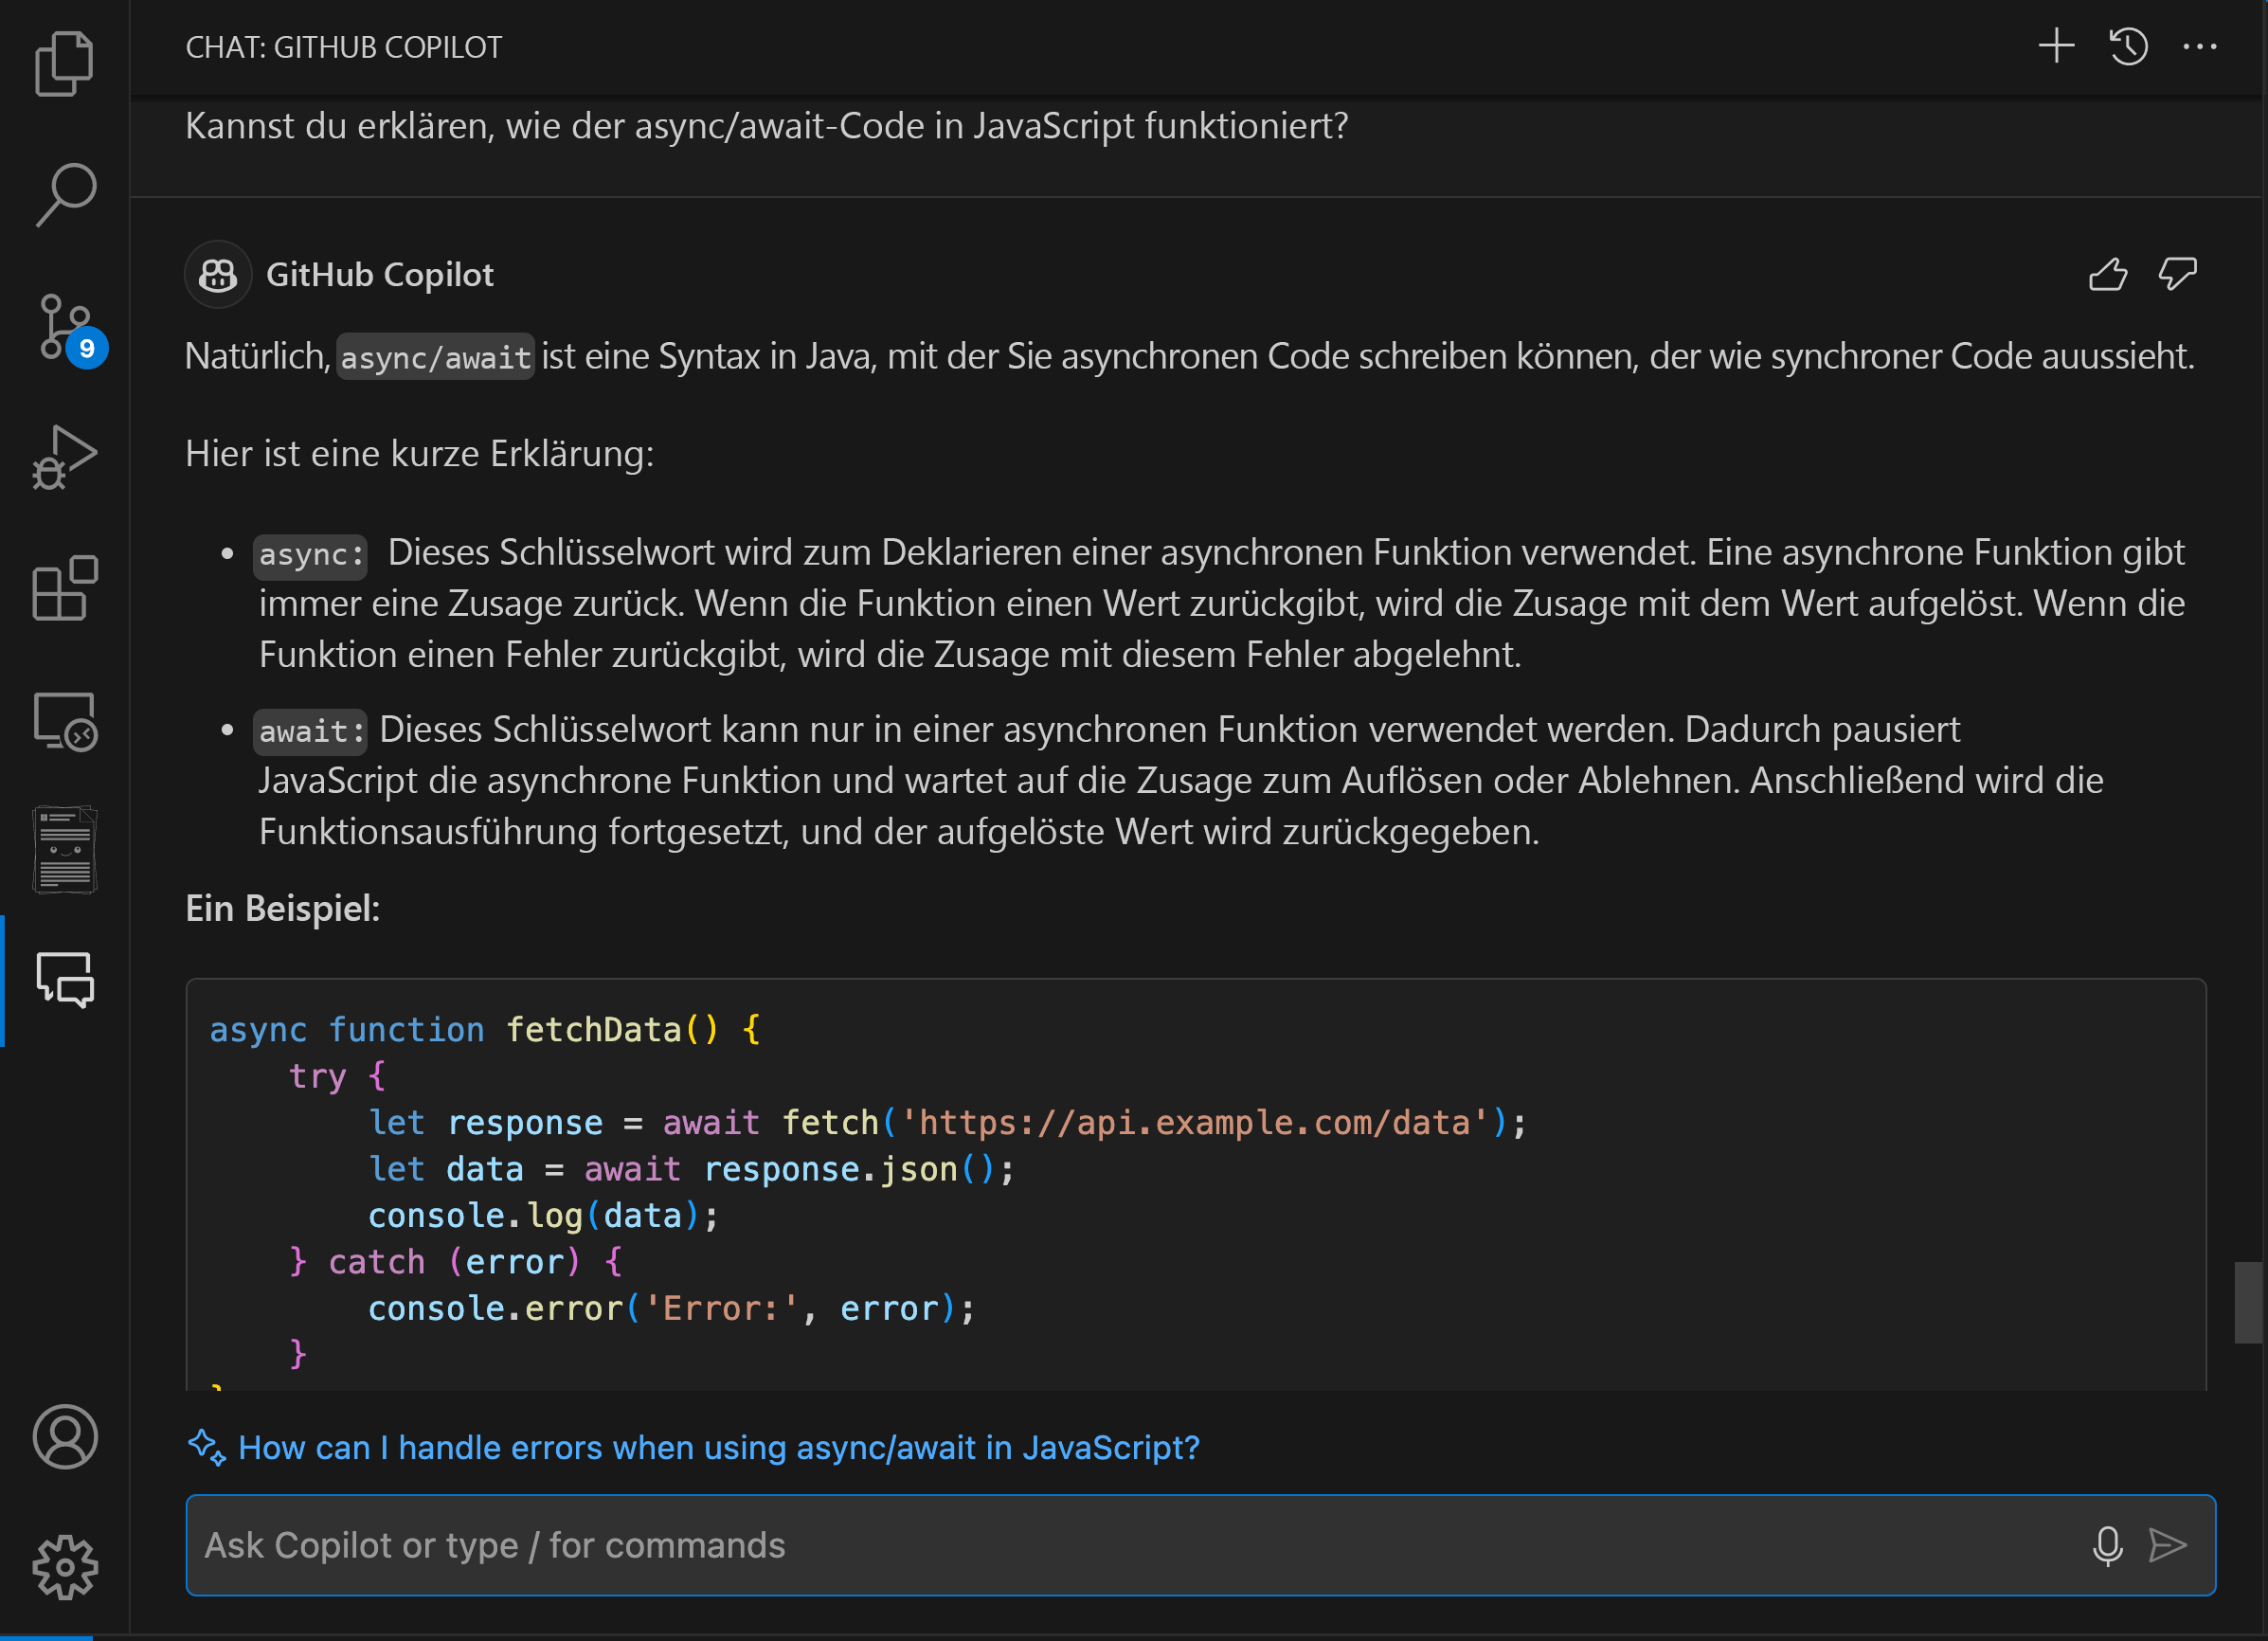Start voice input with microphone icon
2268x1641 pixels.
coord(2107,1545)
